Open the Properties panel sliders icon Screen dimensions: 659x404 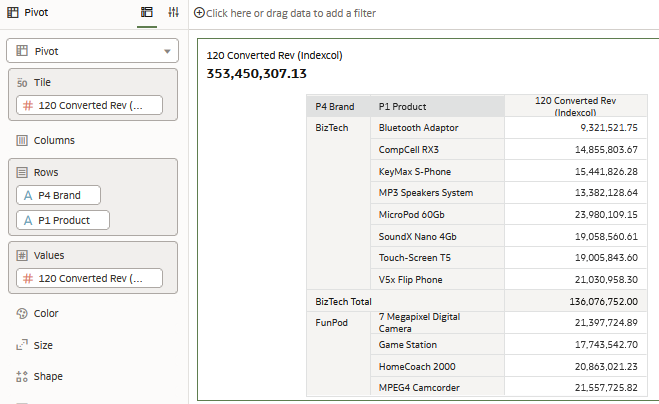coord(173,12)
